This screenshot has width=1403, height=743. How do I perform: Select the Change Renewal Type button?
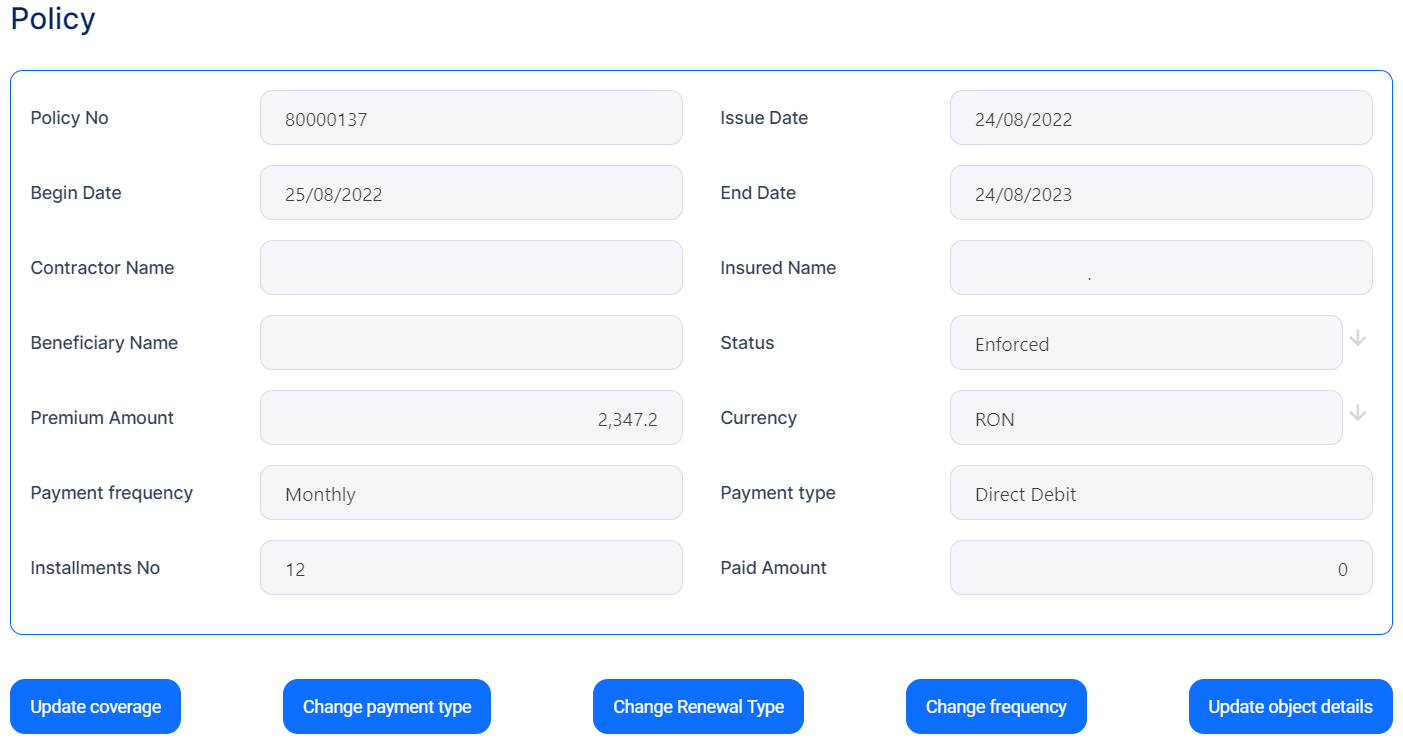698,707
